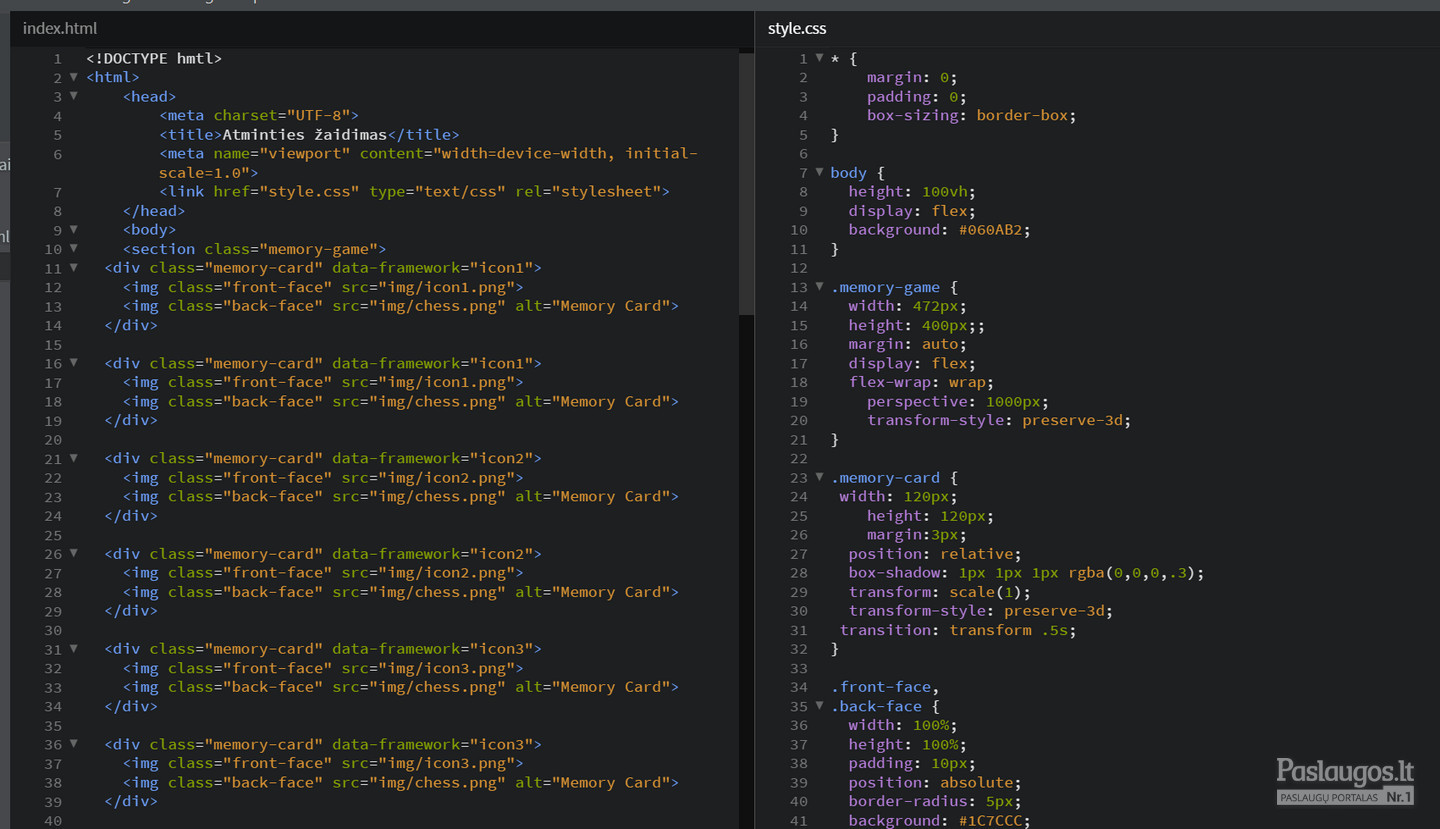Fold the memory-card div starting on line 21
Image resolution: width=1440 pixels, height=829 pixels.
73,458
